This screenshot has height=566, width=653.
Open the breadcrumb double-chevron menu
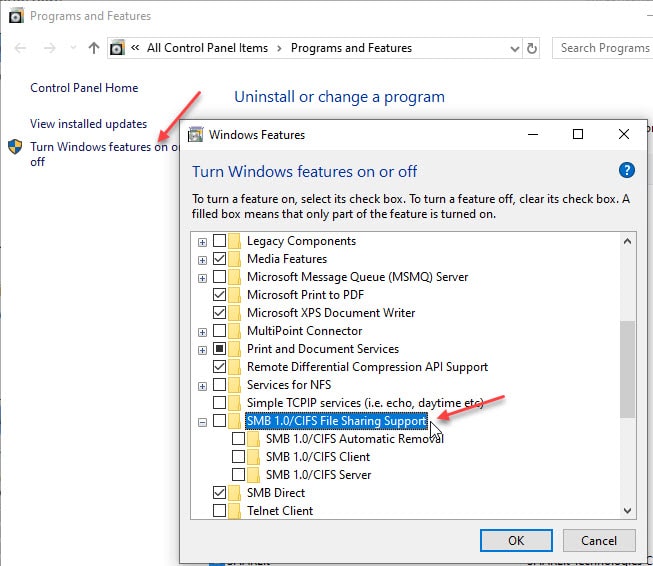[x=135, y=47]
